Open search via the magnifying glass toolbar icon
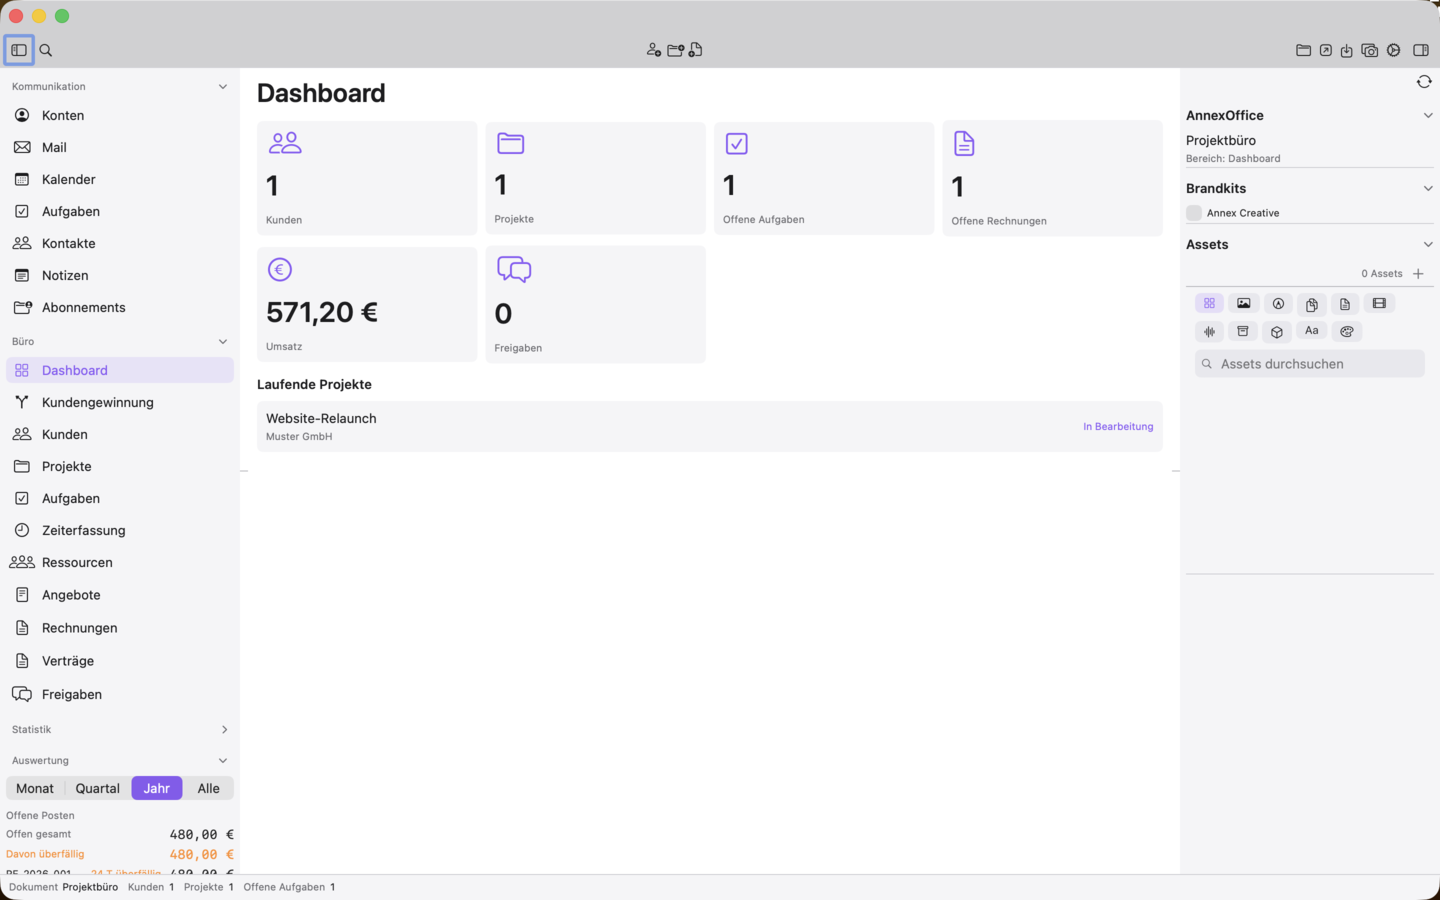Image resolution: width=1440 pixels, height=900 pixels. (46, 50)
